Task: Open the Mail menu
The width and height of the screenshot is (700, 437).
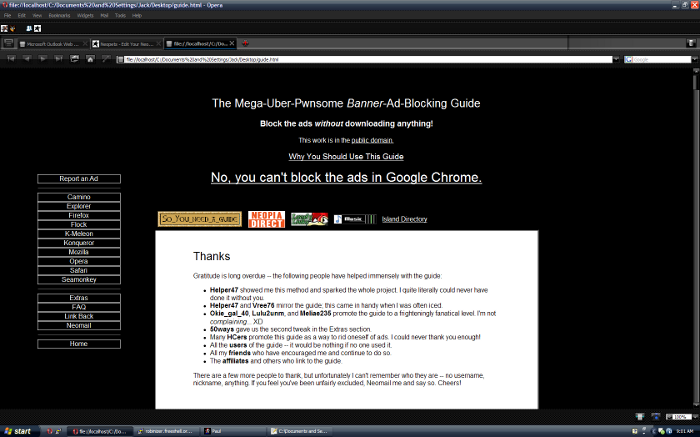Action: point(104,16)
